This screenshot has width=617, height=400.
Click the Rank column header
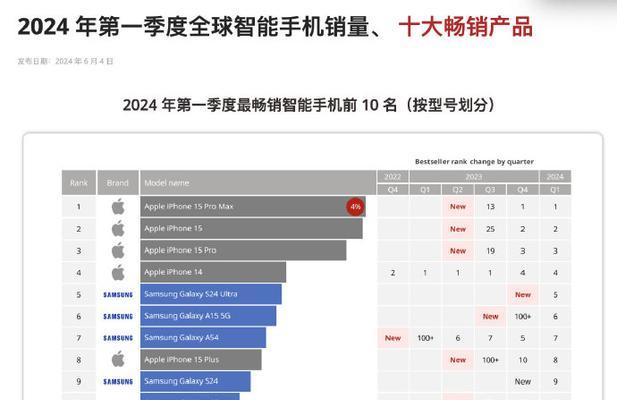click(x=79, y=183)
